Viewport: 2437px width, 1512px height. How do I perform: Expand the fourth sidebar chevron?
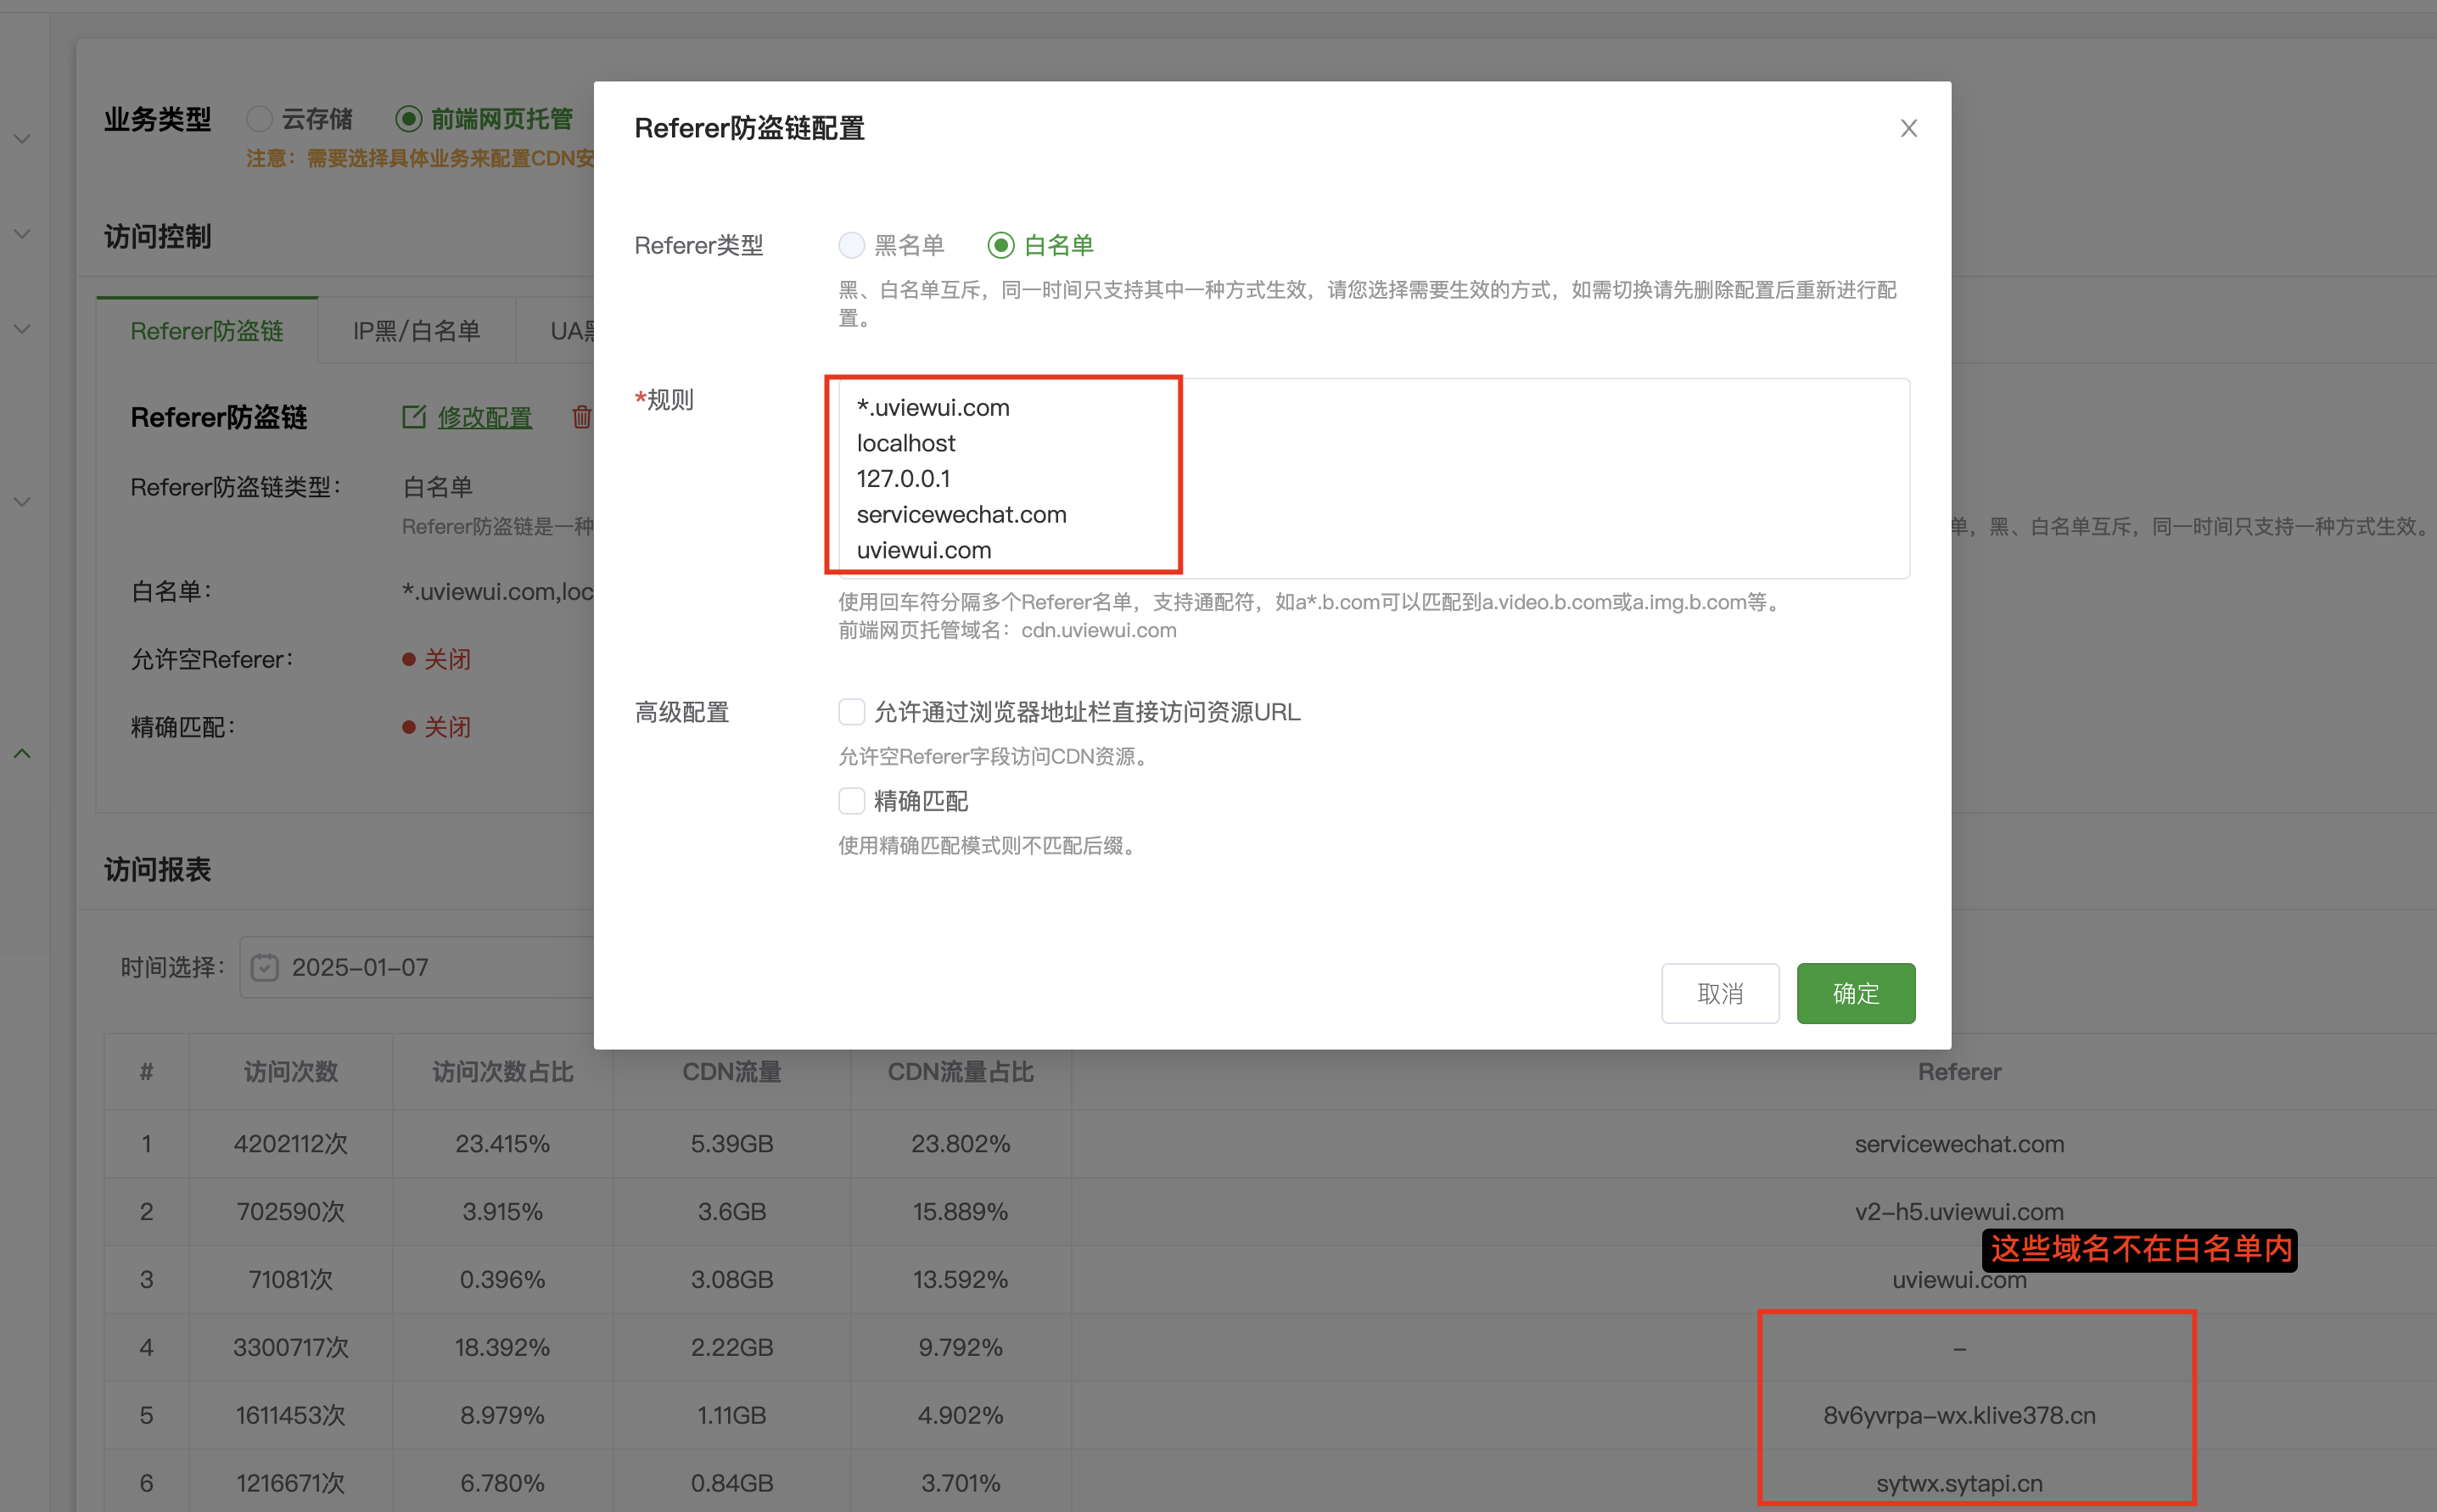(x=22, y=501)
